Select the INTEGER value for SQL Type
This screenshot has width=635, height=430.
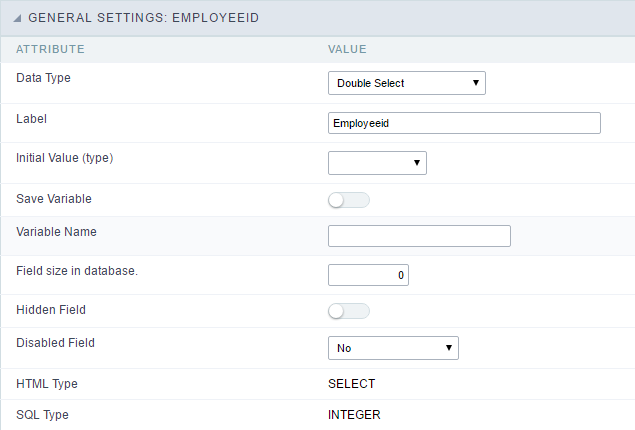click(x=354, y=414)
